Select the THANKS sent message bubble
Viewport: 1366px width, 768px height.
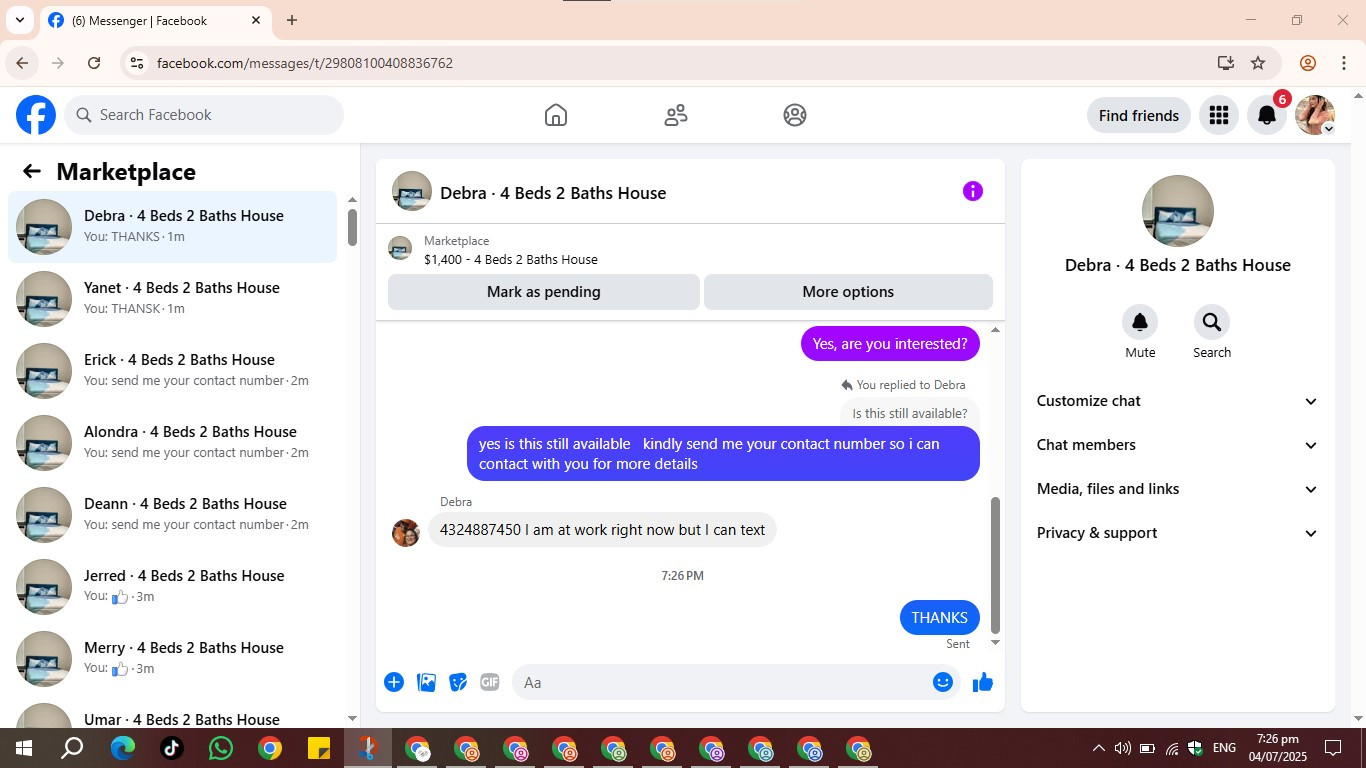click(939, 617)
